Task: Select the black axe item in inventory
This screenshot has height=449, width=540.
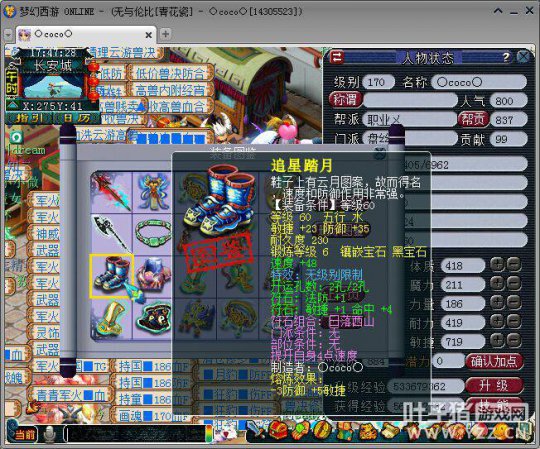Action: 112,233
